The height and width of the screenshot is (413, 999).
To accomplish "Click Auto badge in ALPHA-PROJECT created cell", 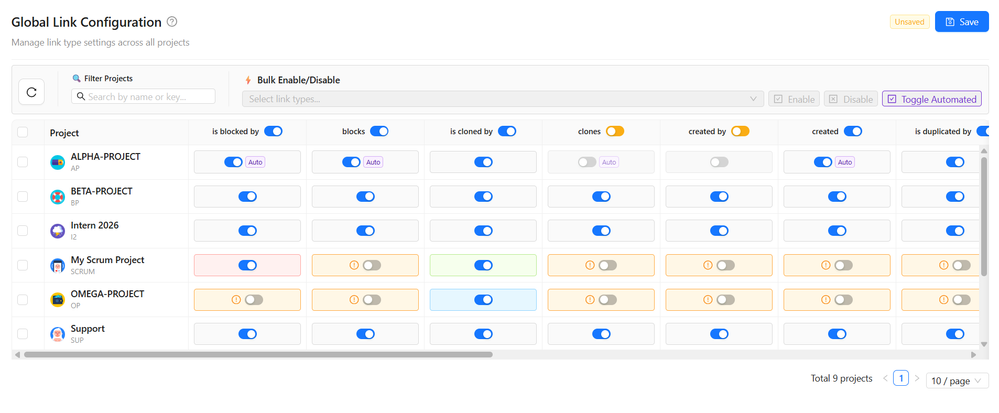I will click(x=845, y=163).
